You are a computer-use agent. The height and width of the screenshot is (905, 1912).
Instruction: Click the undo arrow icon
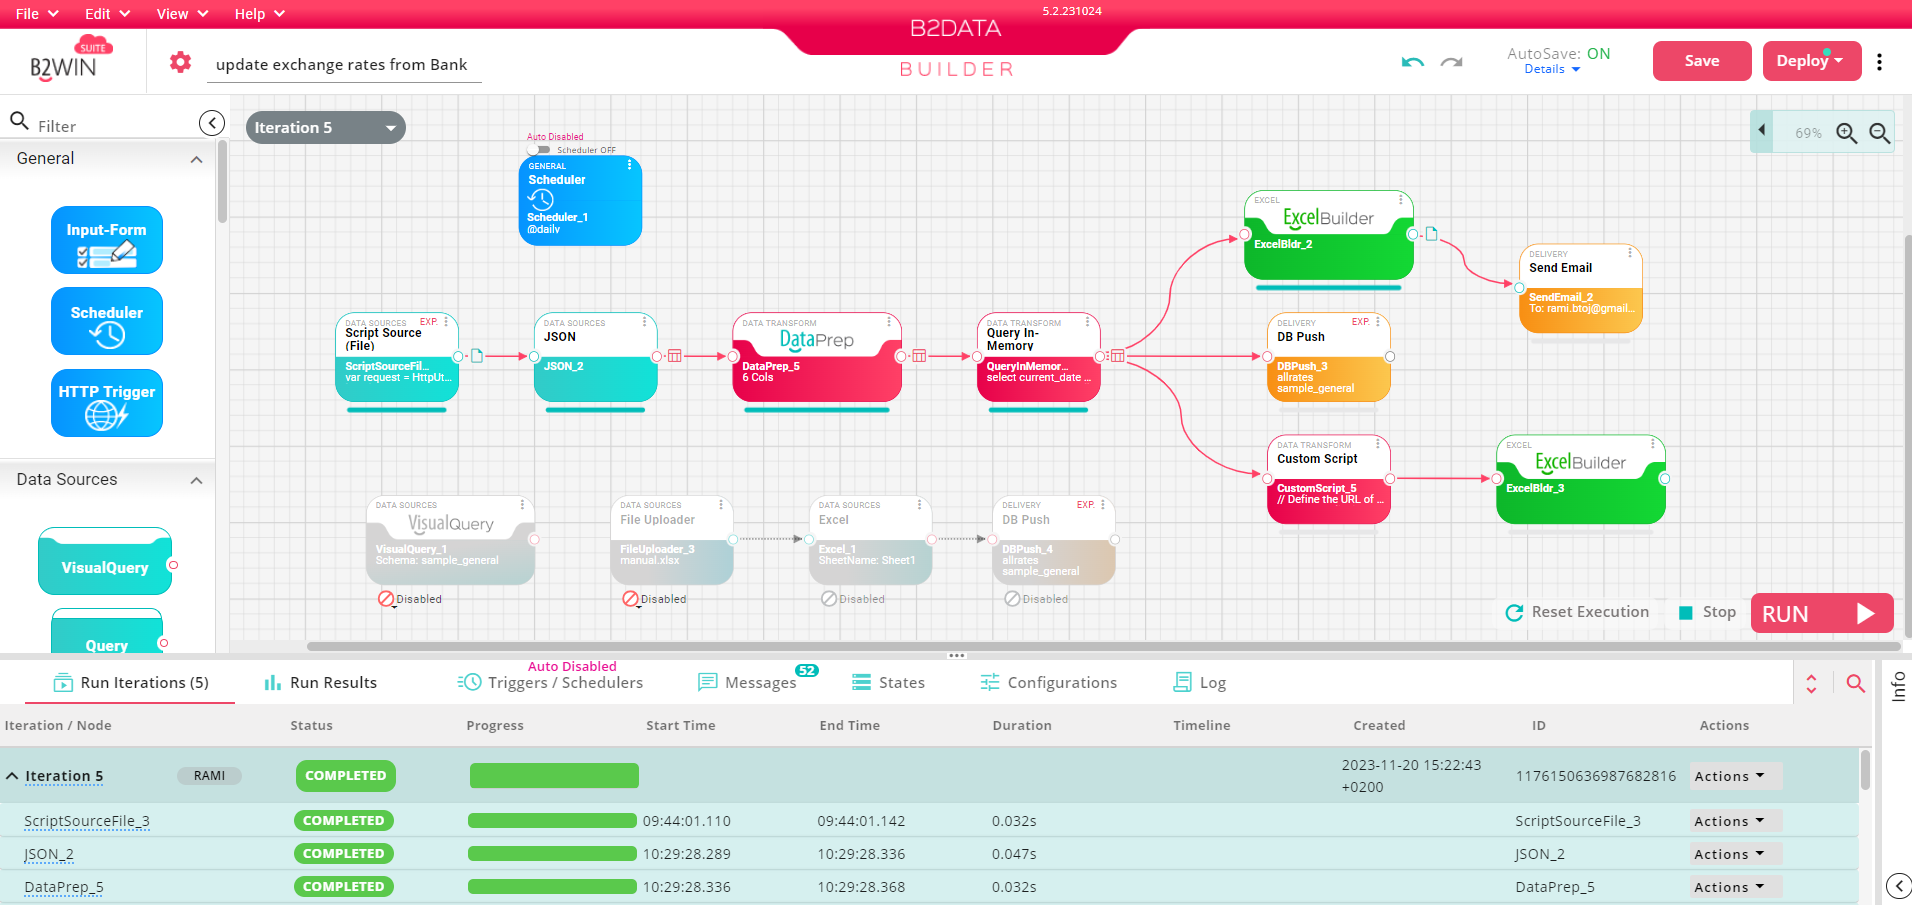click(x=1412, y=62)
